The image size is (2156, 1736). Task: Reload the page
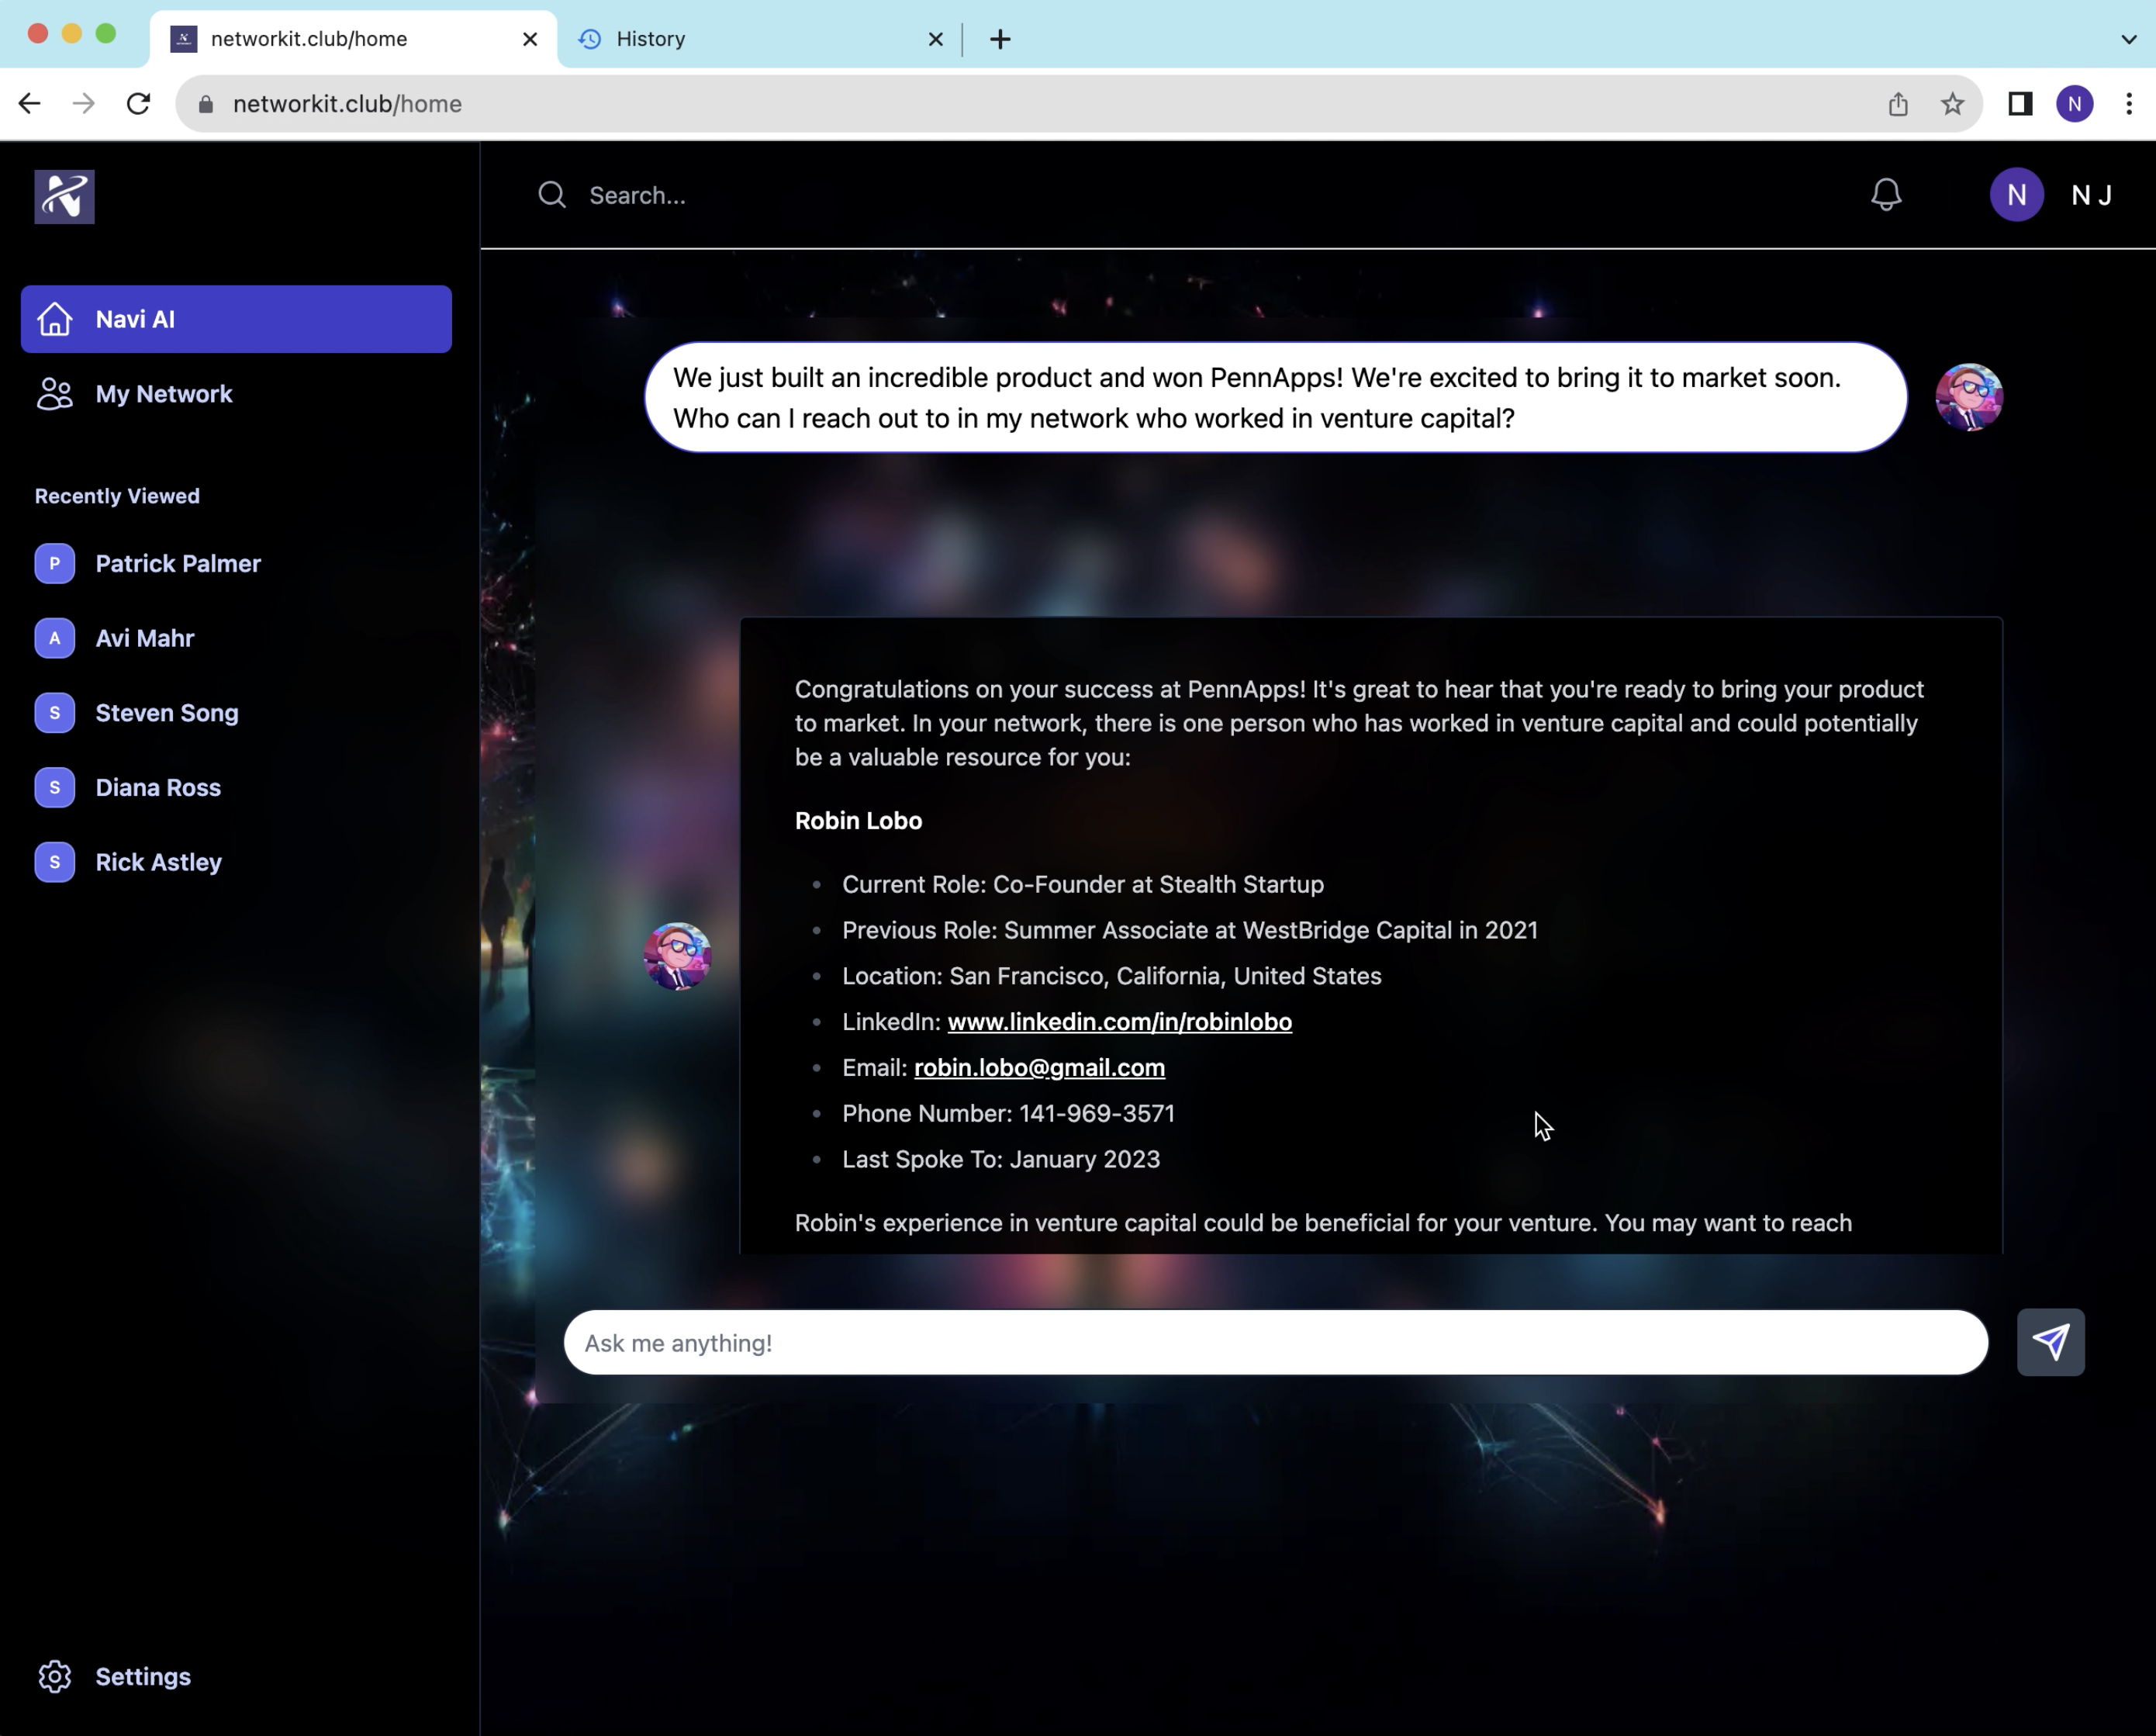(139, 104)
